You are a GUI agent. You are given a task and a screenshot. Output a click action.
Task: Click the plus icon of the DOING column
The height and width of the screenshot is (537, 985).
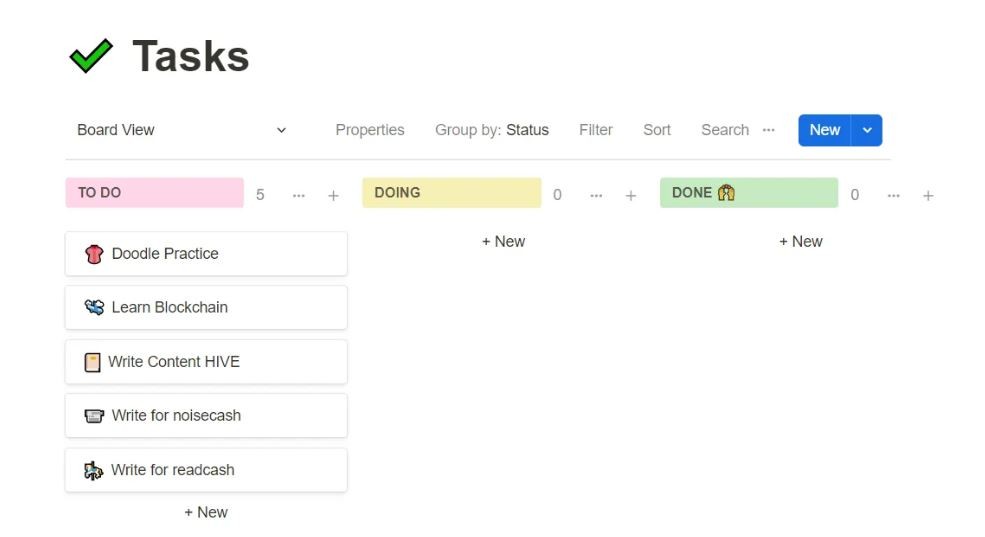pos(631,195)
